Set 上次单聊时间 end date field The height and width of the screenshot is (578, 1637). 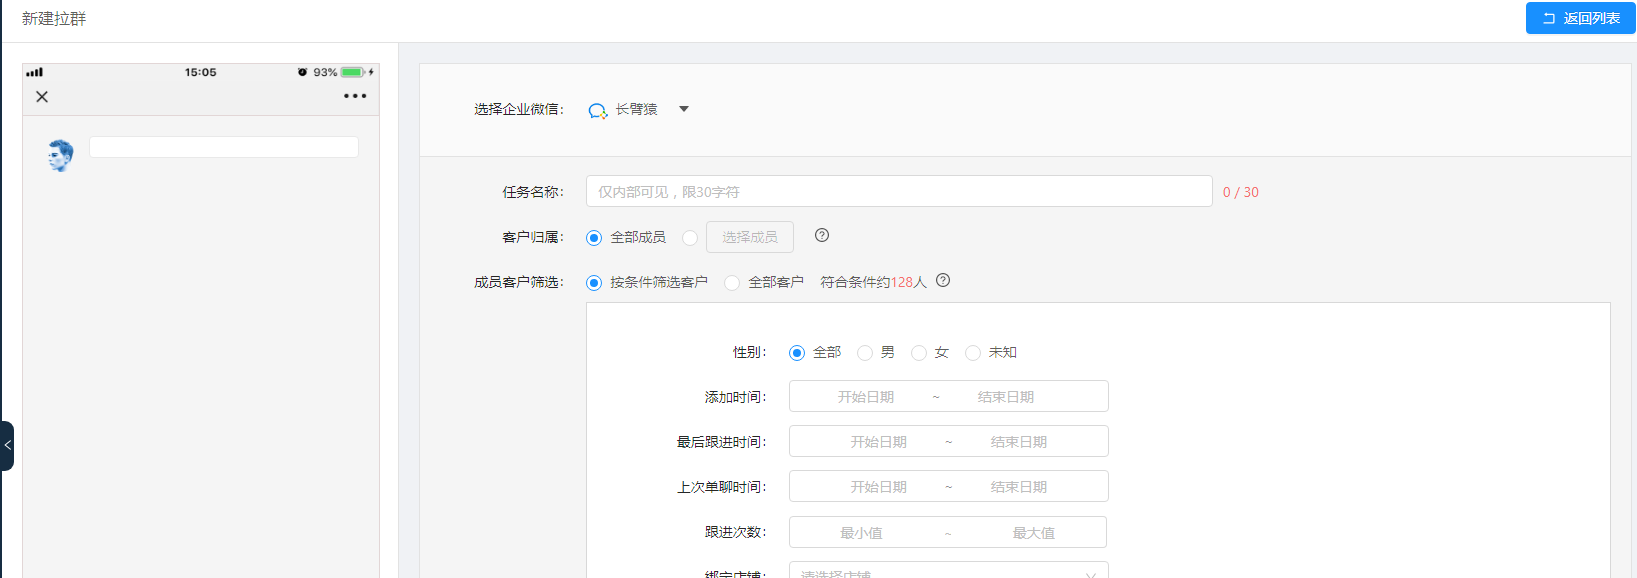point(1019,487)
